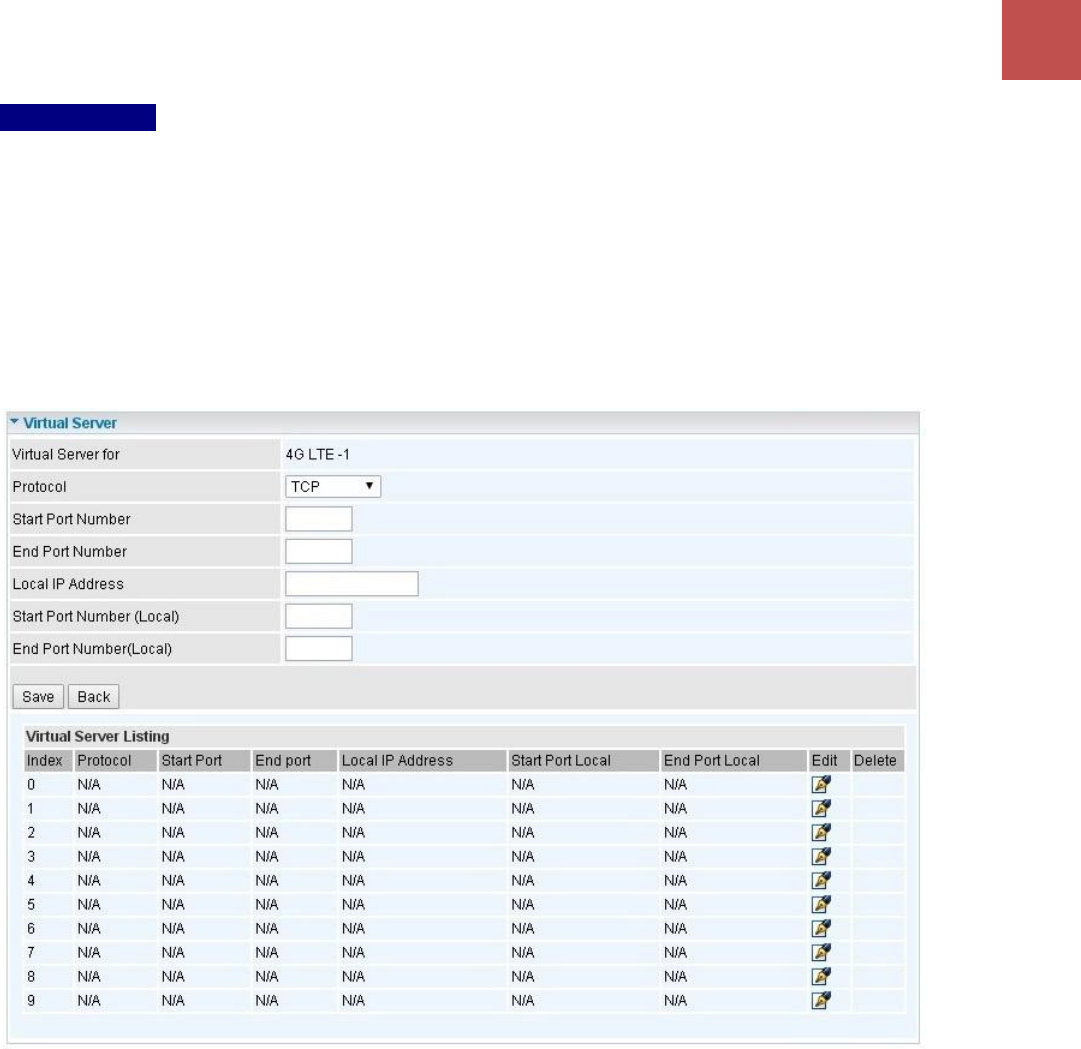Open the Protocol TCP dropdown
This screenshot has height=1049, width=1081.
point(333,487)
